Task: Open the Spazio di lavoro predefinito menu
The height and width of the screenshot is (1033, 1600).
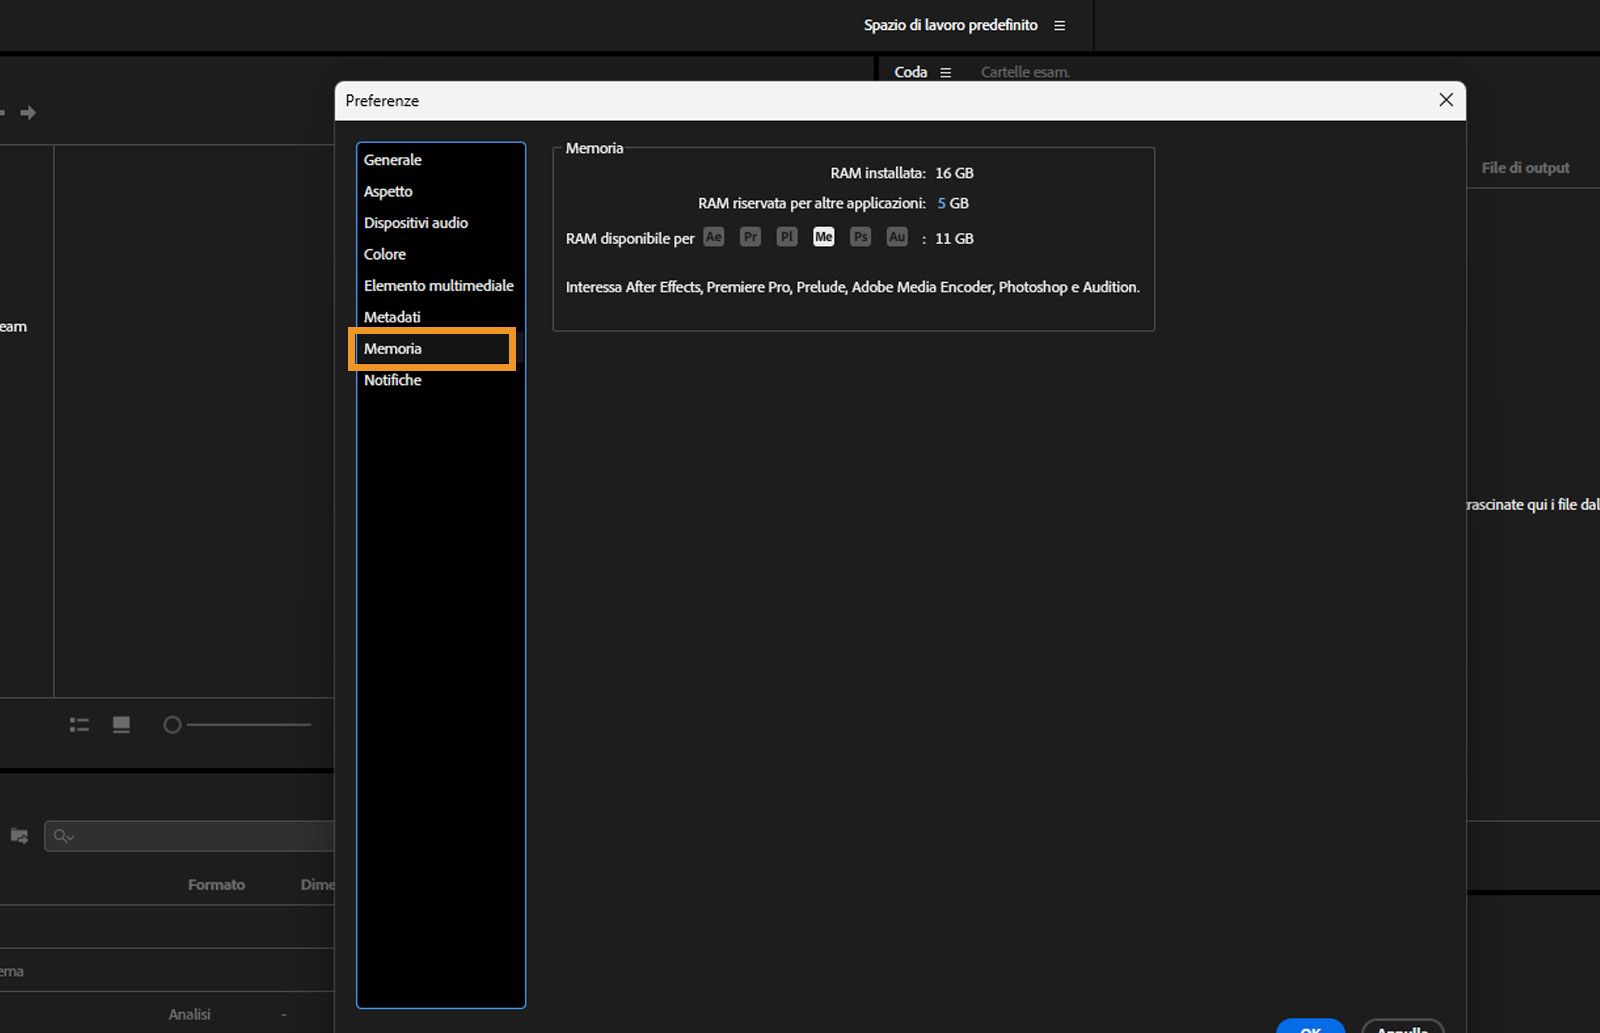Action: [1059, 25]
